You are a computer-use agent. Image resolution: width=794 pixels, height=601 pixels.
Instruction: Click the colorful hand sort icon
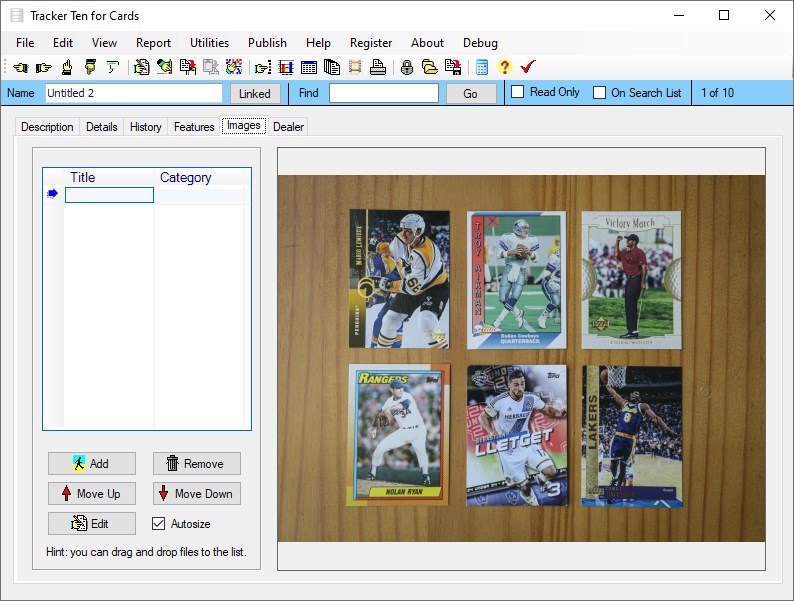pyautogui.click(x=234, y=67)
